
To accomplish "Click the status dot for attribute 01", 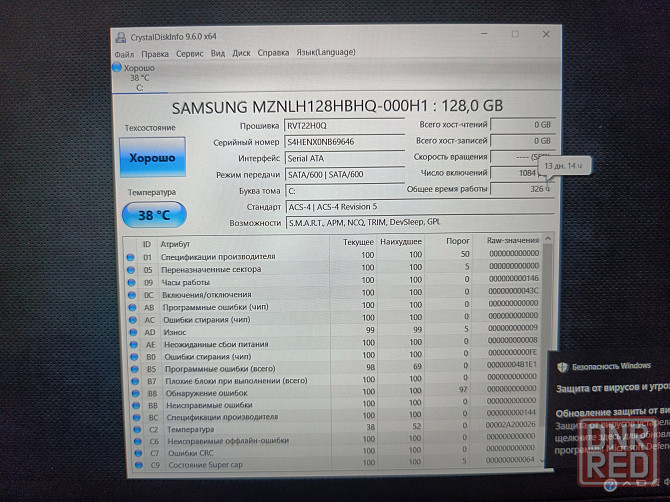I will pos(130,257).
